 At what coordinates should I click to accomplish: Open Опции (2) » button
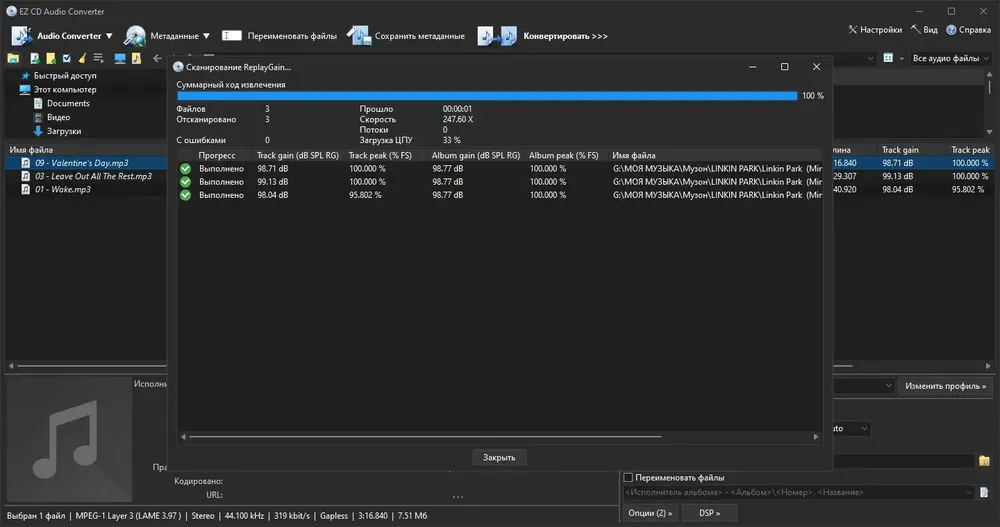649,513
